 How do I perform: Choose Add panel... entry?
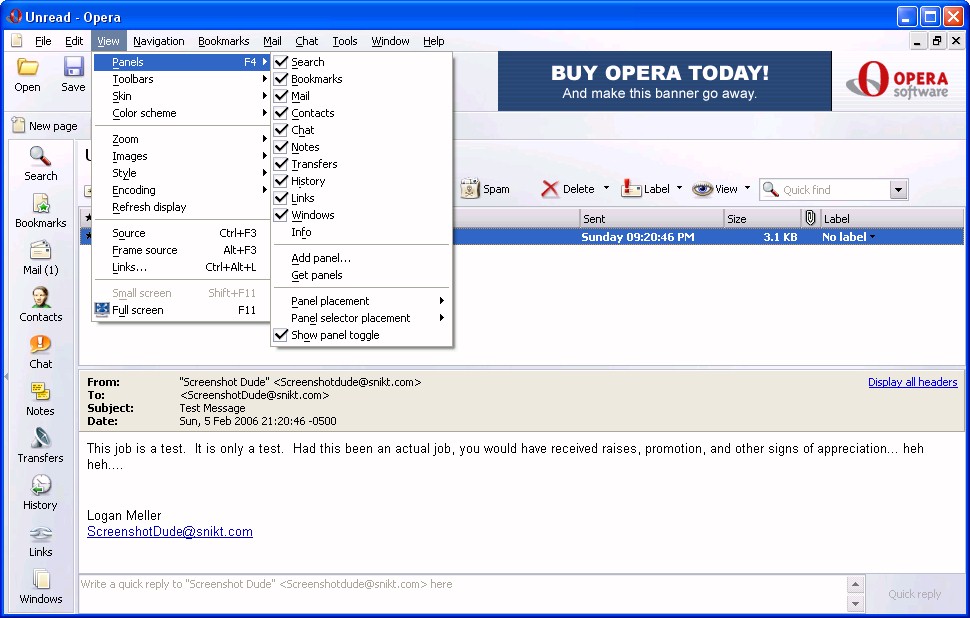pos(362,258)
